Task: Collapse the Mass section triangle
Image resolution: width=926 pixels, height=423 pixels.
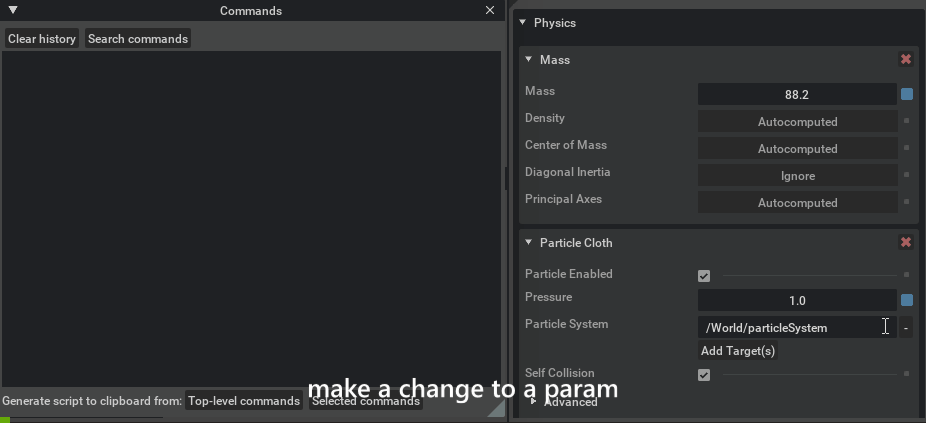Action: coord(529,59)
